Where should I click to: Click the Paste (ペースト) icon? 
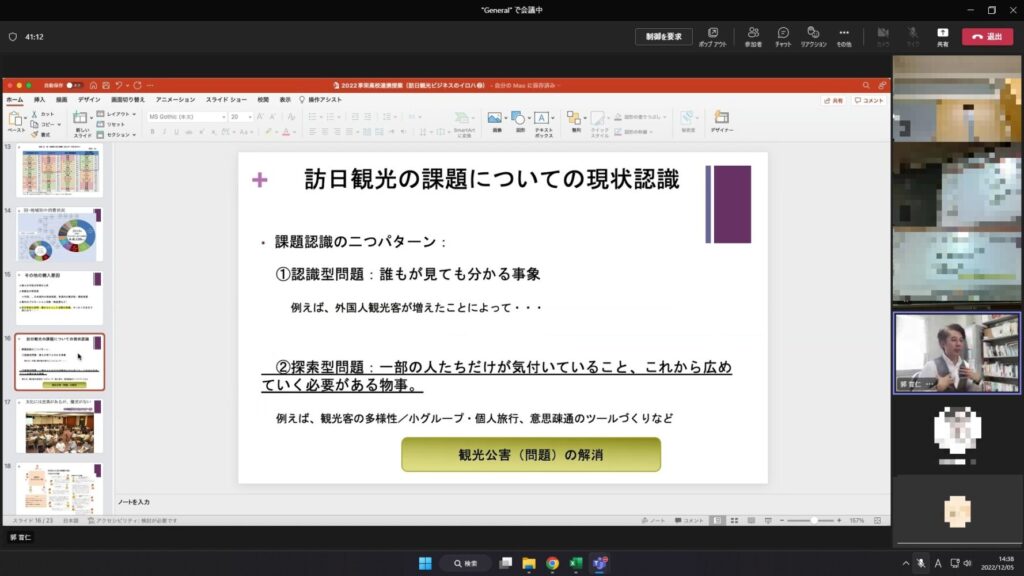click(x=15, y=120)
